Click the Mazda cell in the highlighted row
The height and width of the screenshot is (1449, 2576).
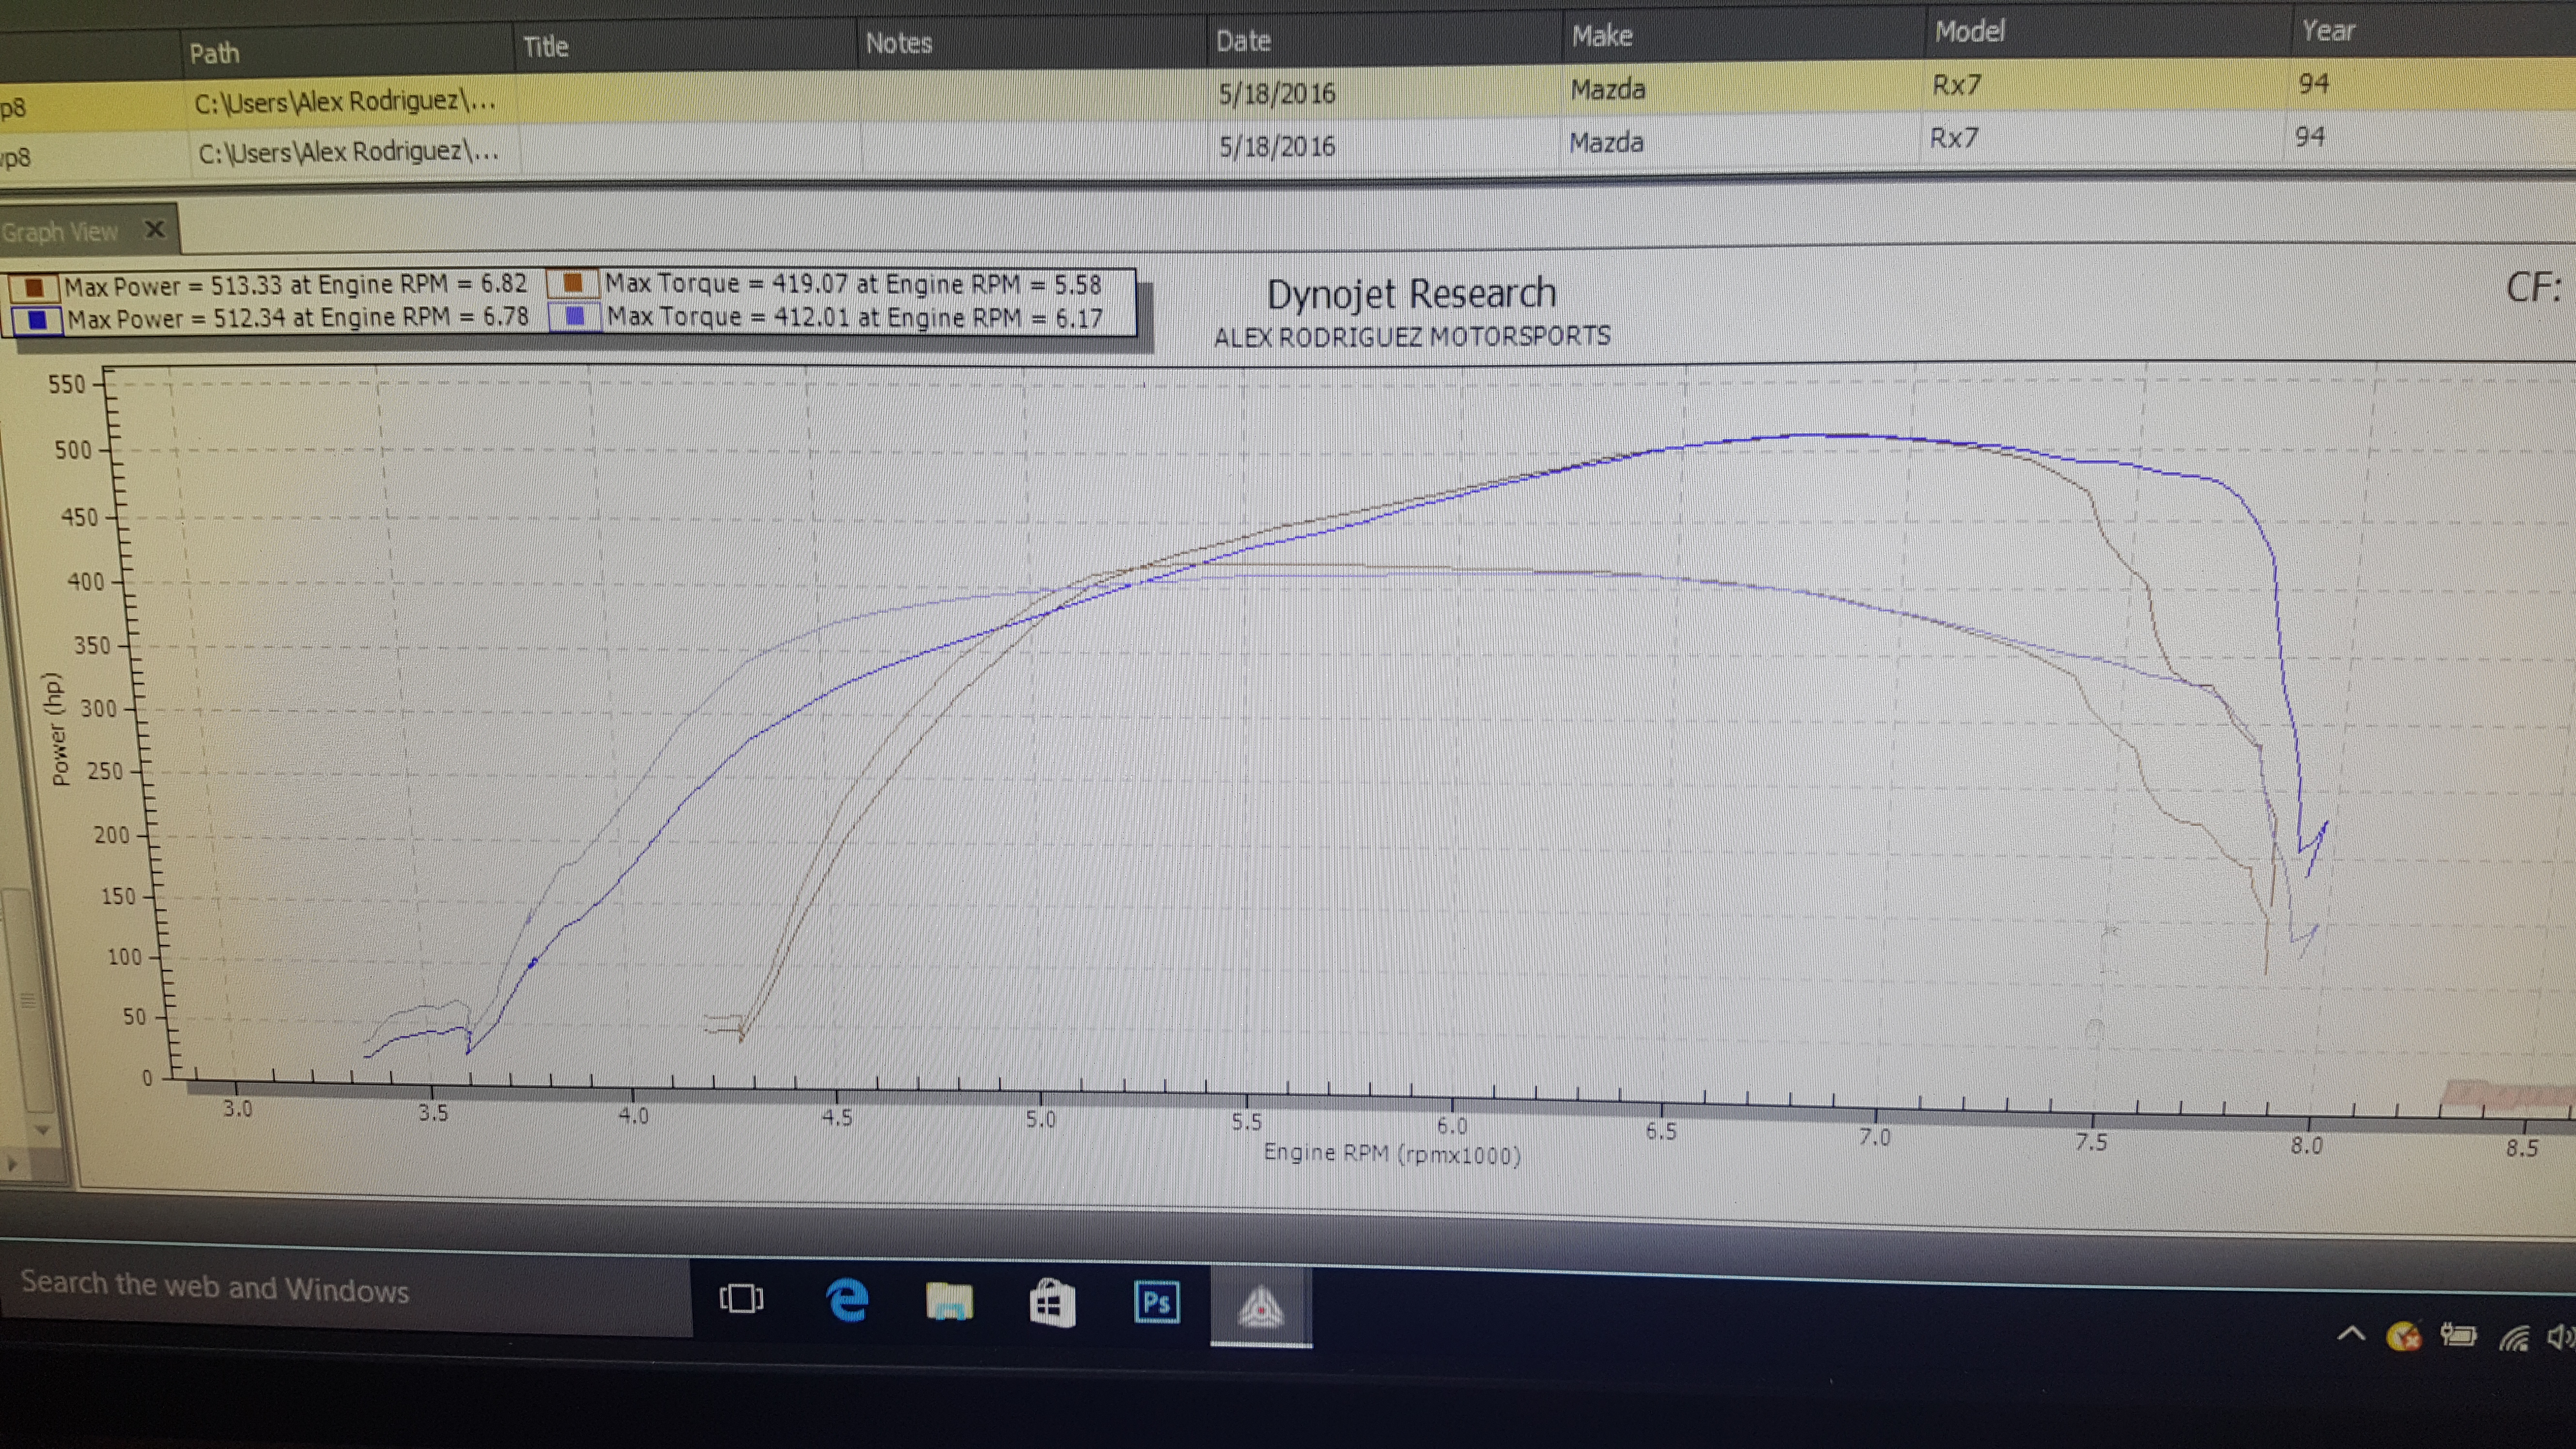tap(1608, 89)
